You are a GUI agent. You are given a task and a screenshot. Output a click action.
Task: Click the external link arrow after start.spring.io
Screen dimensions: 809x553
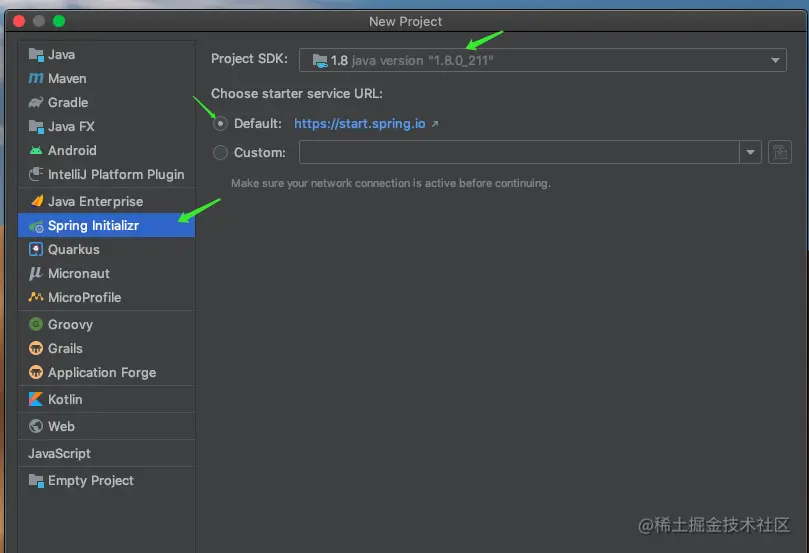[x=435, y=124]
